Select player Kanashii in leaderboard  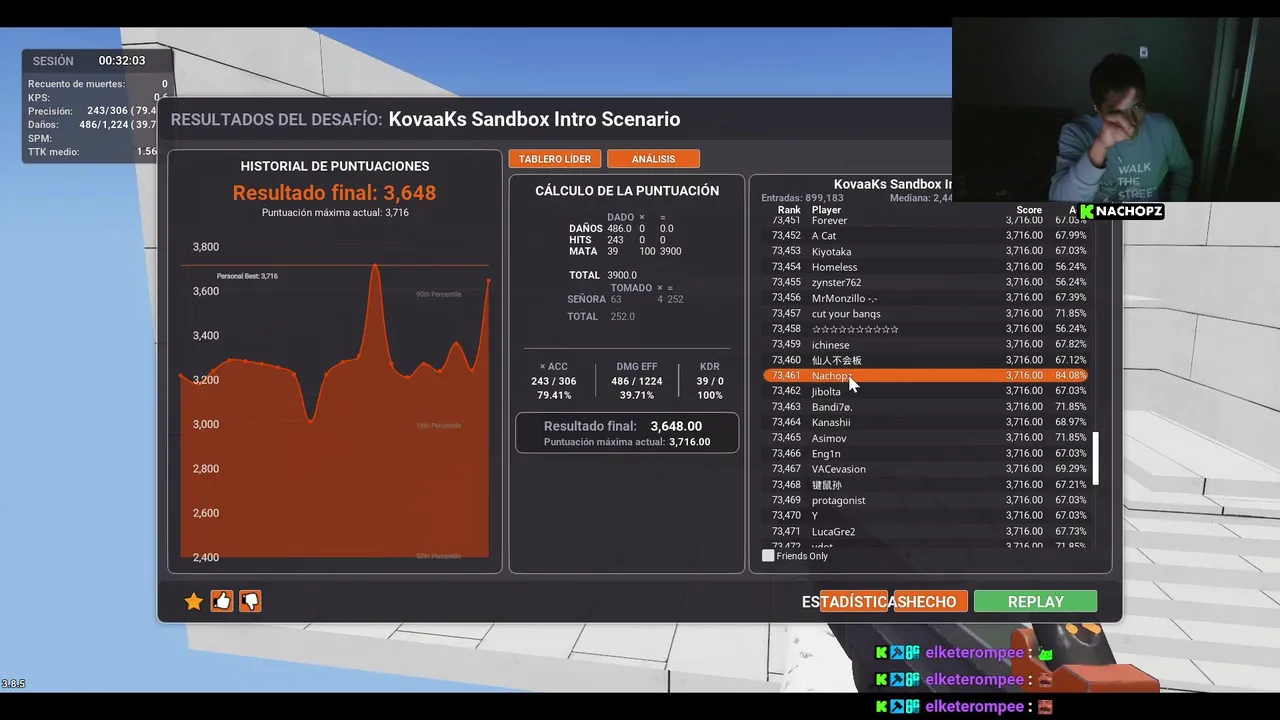926,422
